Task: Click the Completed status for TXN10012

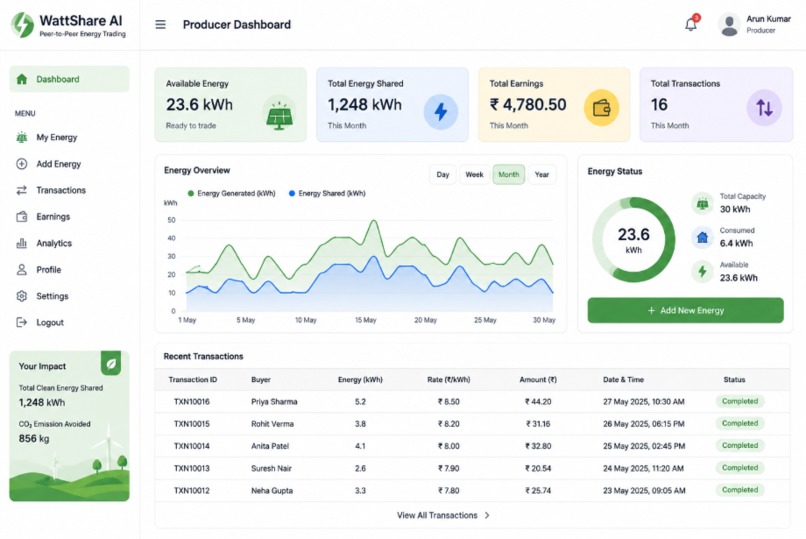Action: pos(740,490)
